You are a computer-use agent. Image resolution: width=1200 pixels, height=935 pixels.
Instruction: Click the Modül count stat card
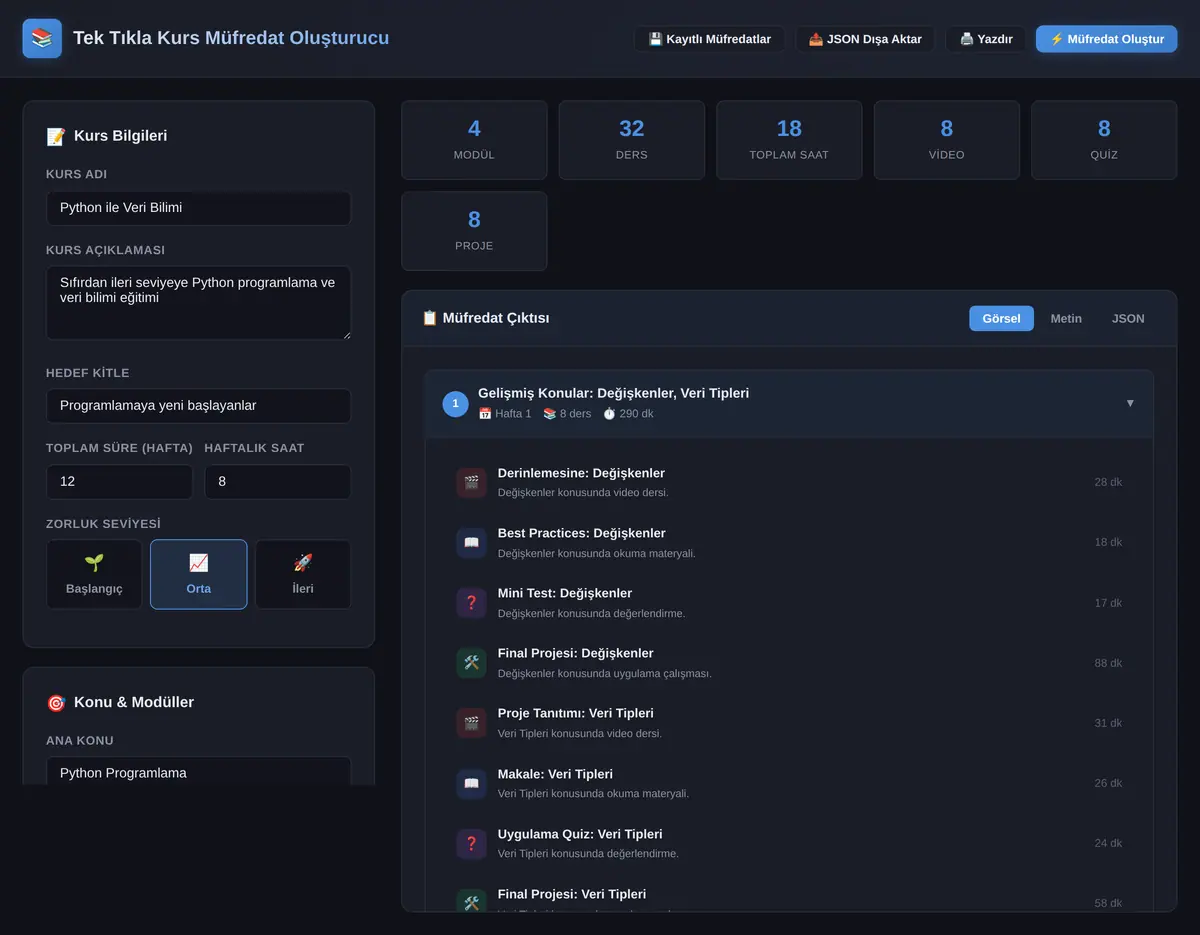point(474,140)
